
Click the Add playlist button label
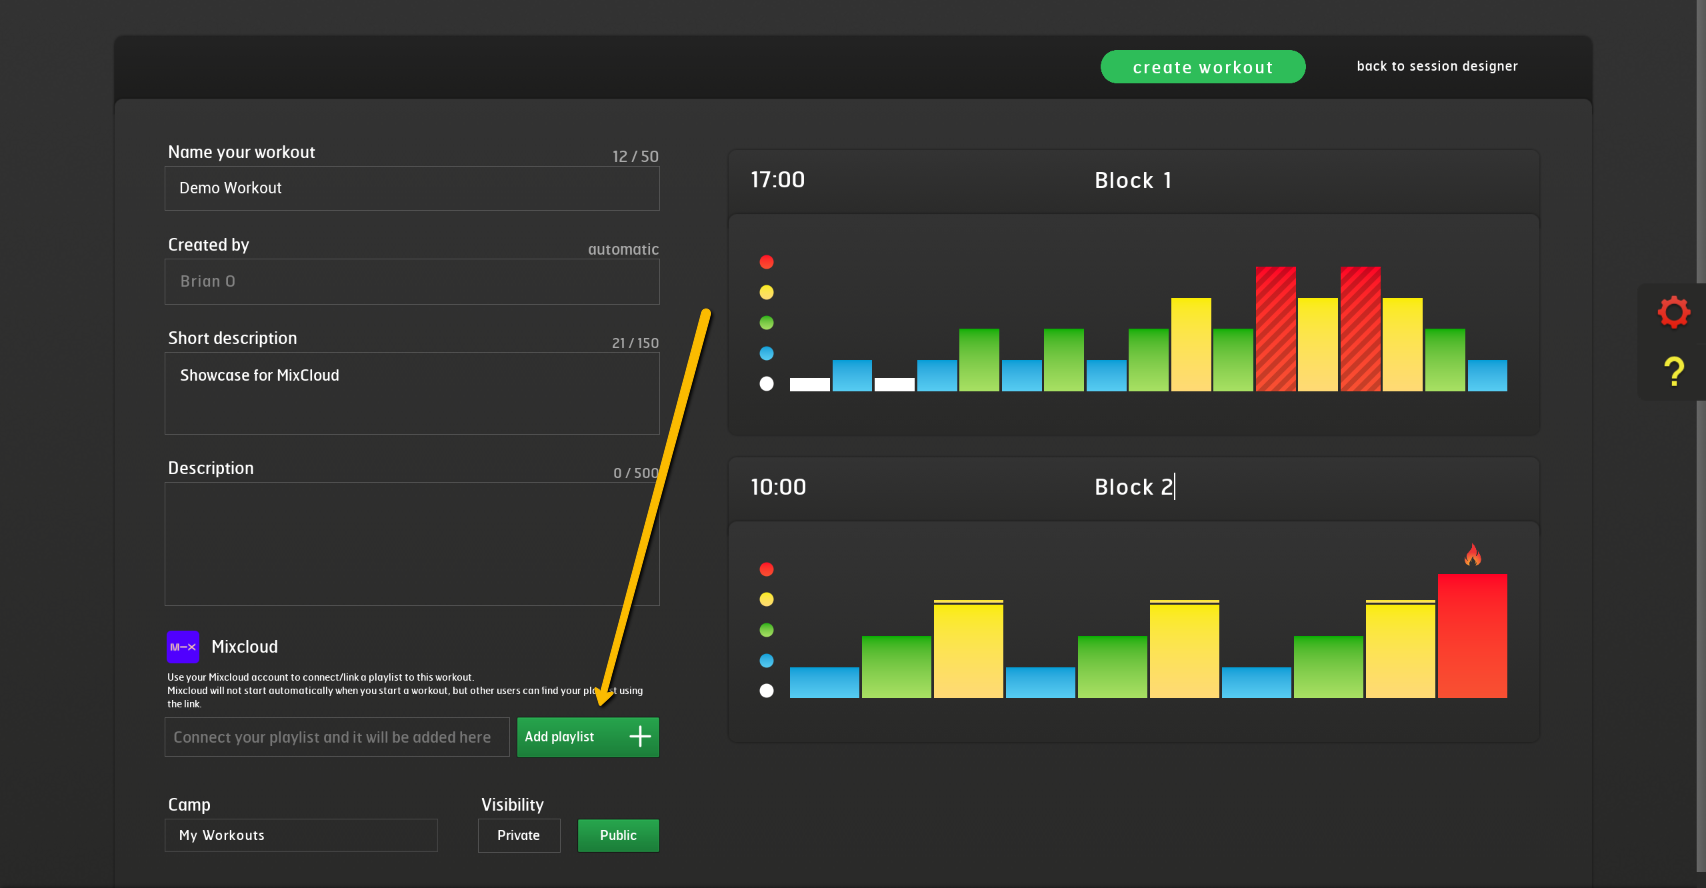pyautogui.click(x=560, y=737)
